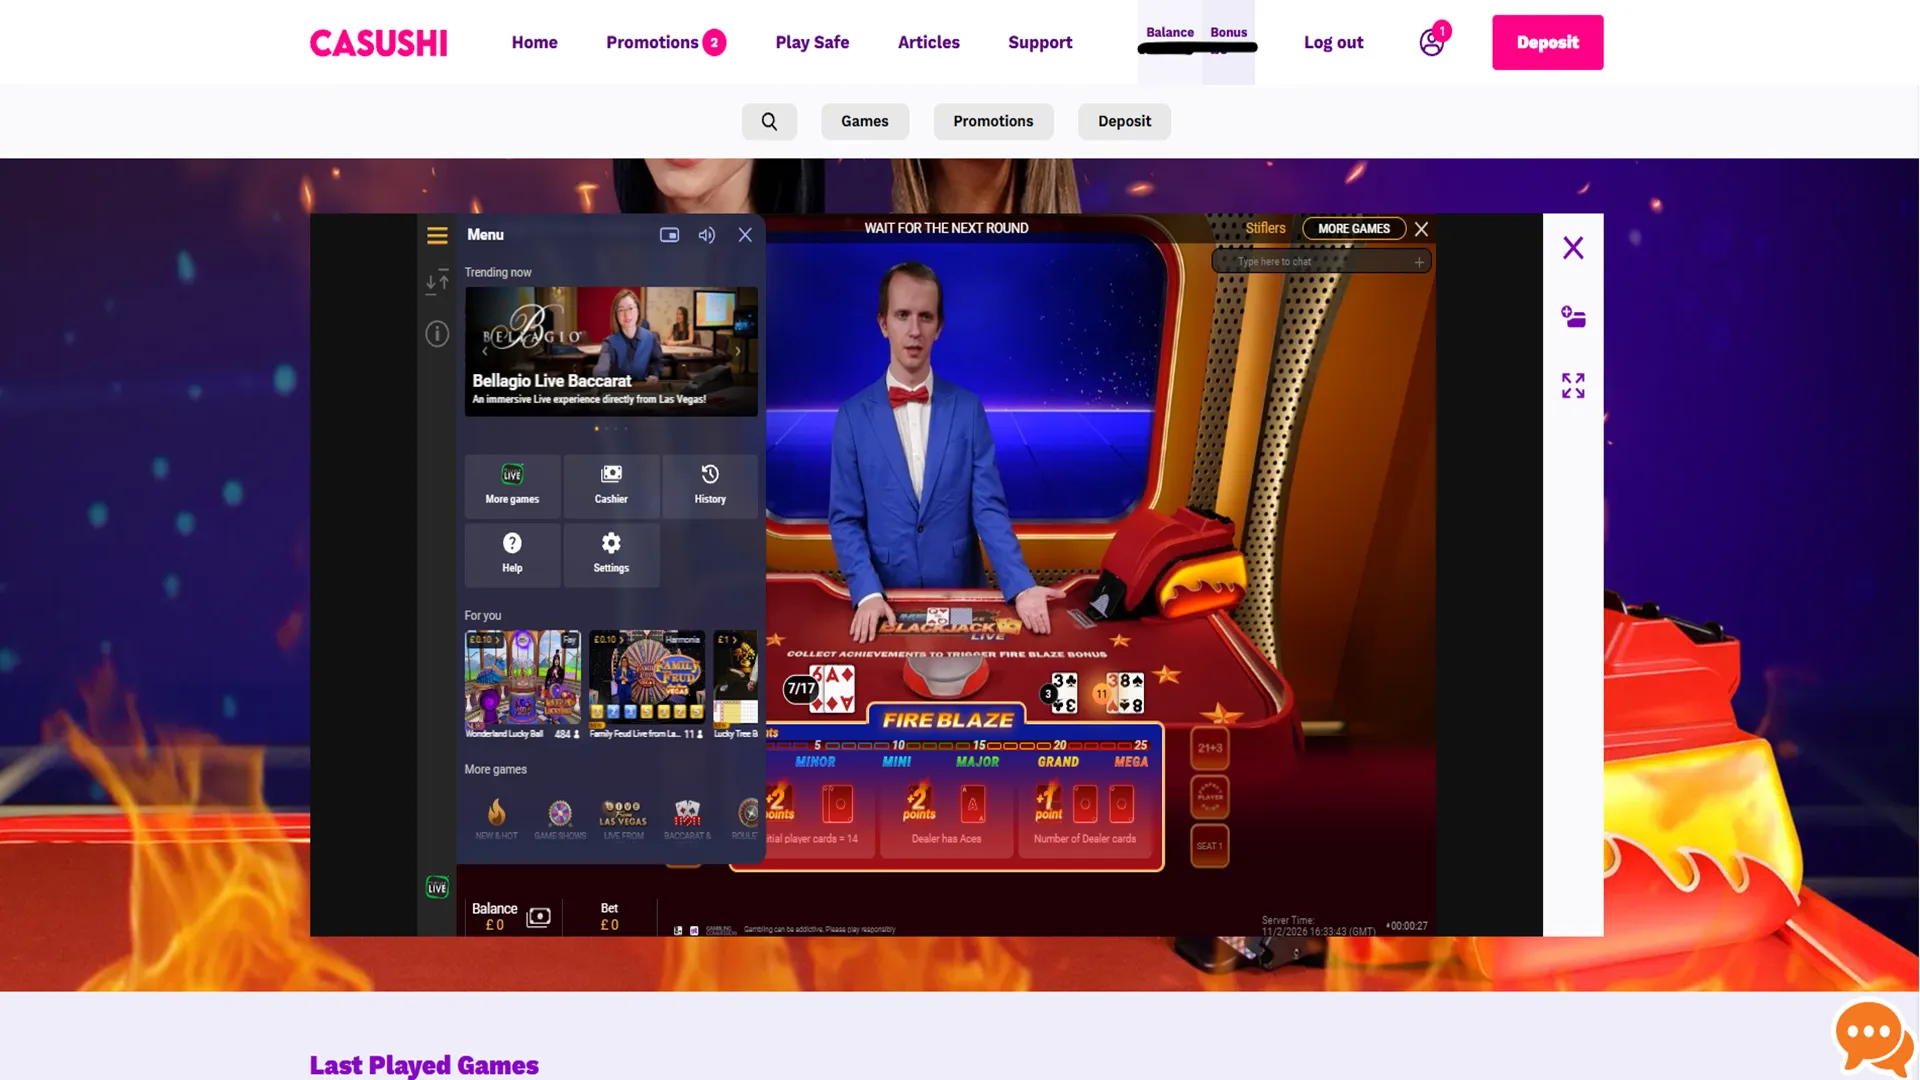This screenshot has height=1080, width=1920.
Task: Open More games tile in Menu
Action: click(512, 486)
